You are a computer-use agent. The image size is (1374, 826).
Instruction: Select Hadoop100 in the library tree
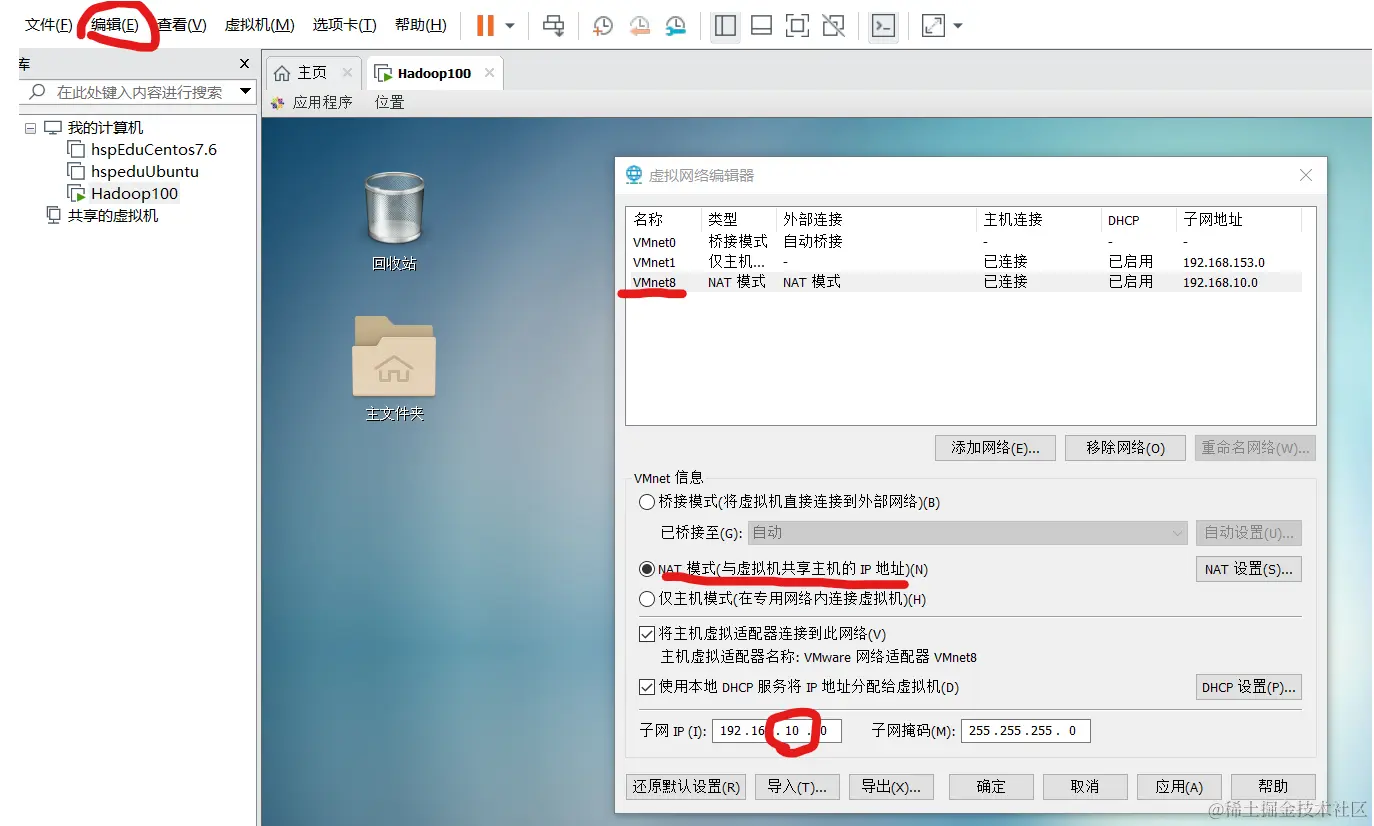pos(134,194)
